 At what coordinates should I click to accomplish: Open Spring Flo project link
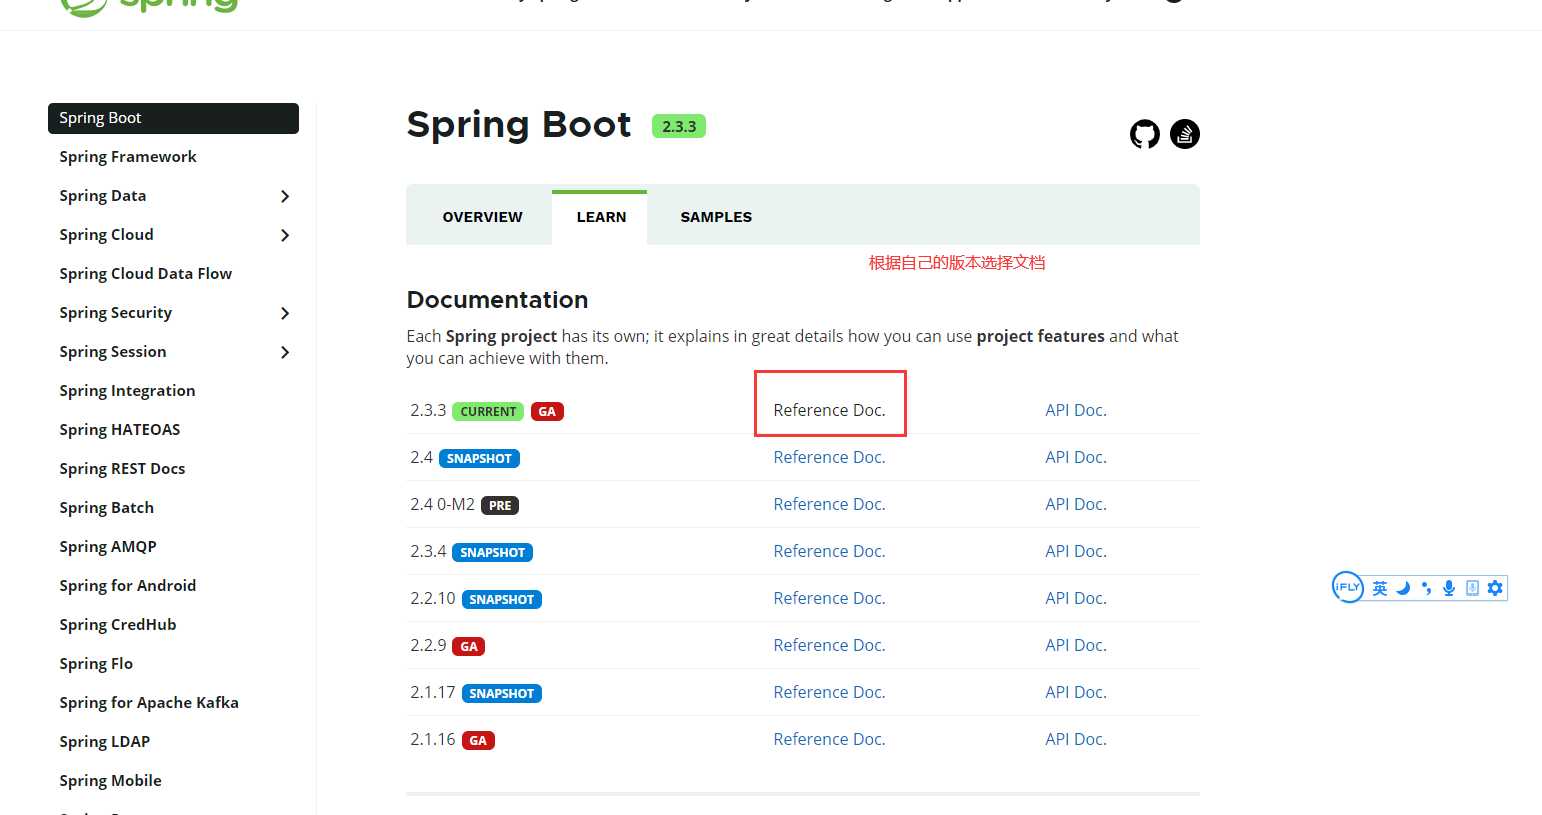click(96, 664)
